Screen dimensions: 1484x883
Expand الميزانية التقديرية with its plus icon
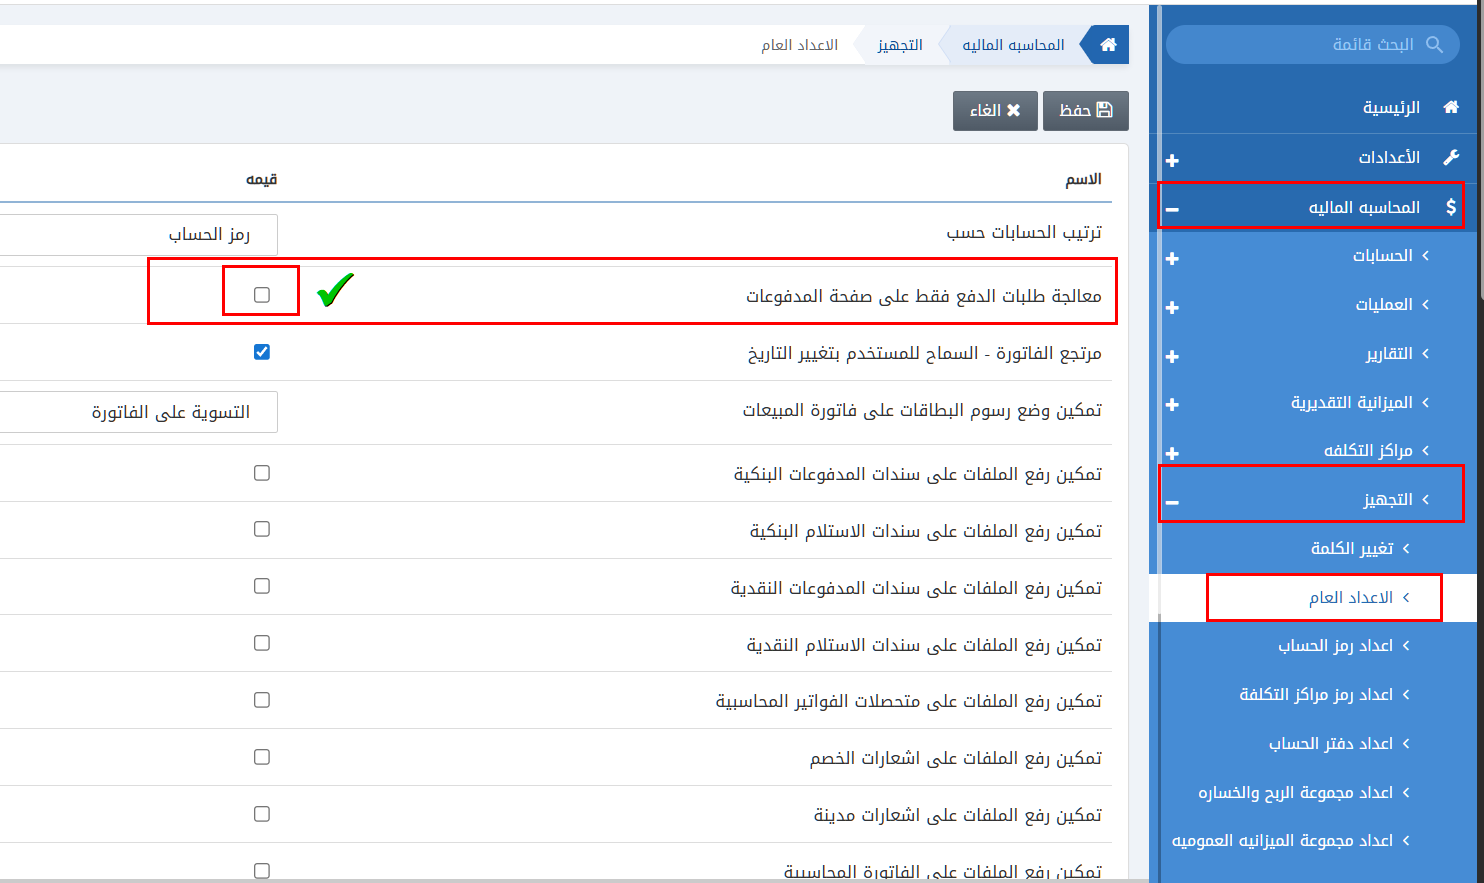click(1173, 404)
